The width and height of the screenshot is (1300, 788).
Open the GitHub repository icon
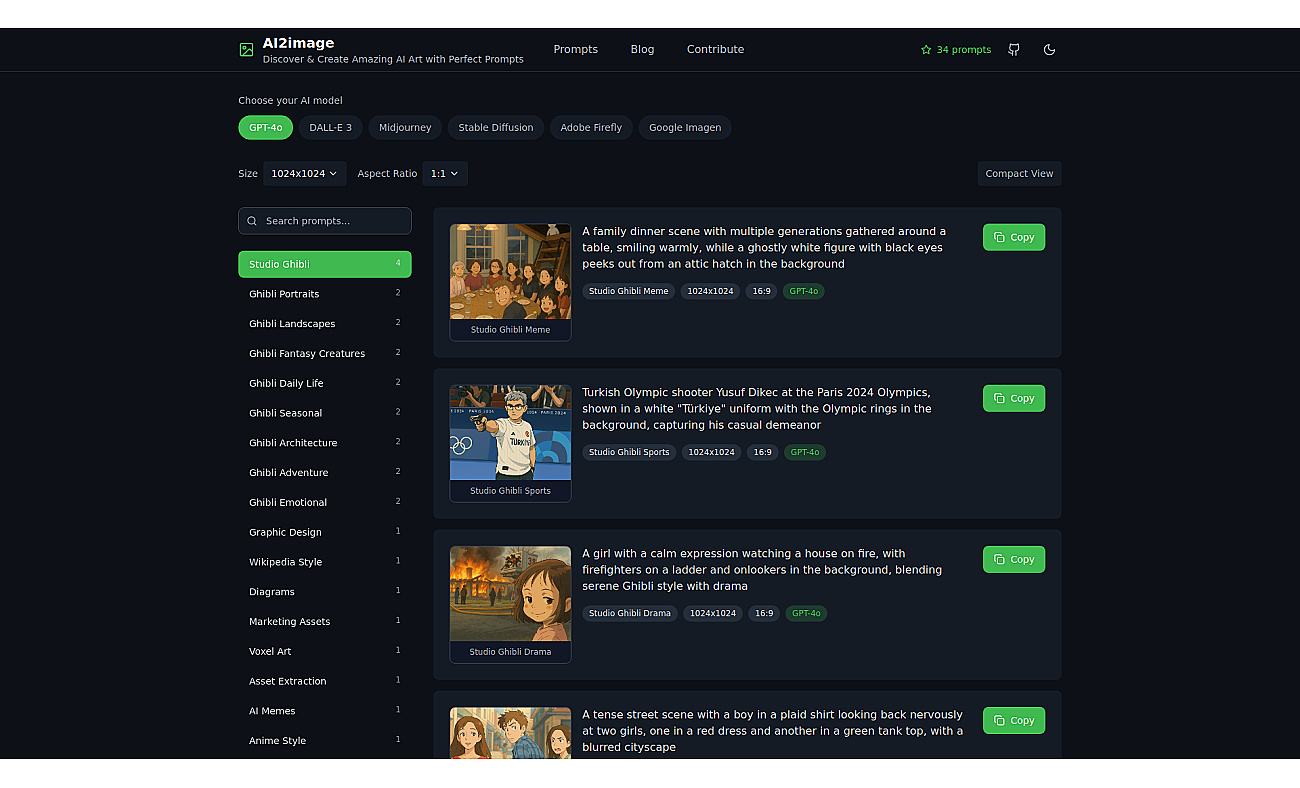tap(1014, 50)
